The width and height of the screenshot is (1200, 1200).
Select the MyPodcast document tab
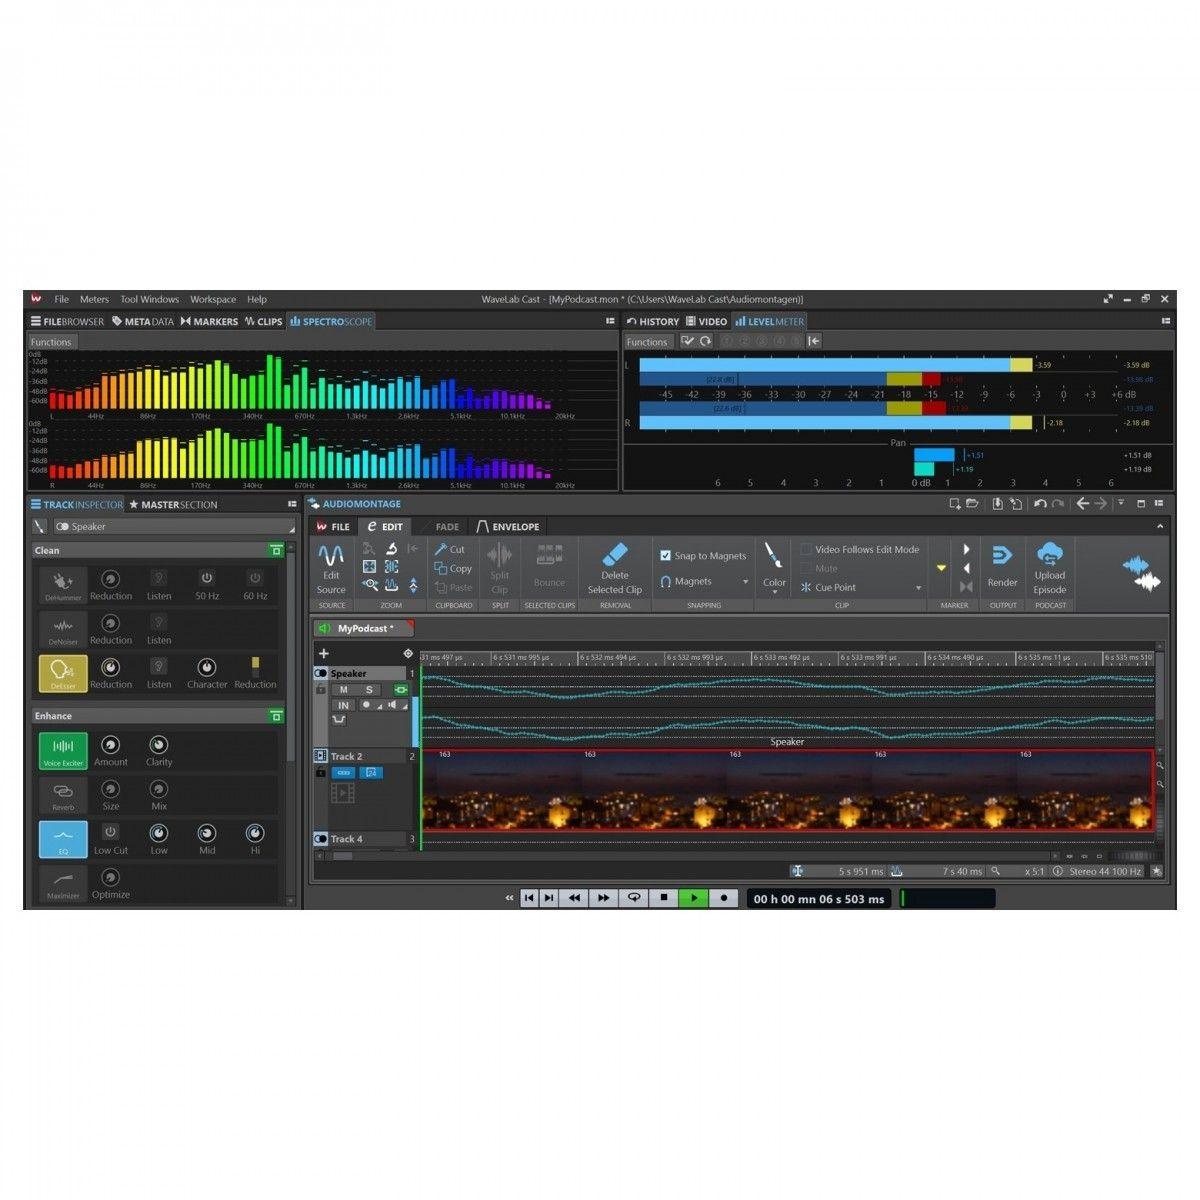(x=363, y=629)
